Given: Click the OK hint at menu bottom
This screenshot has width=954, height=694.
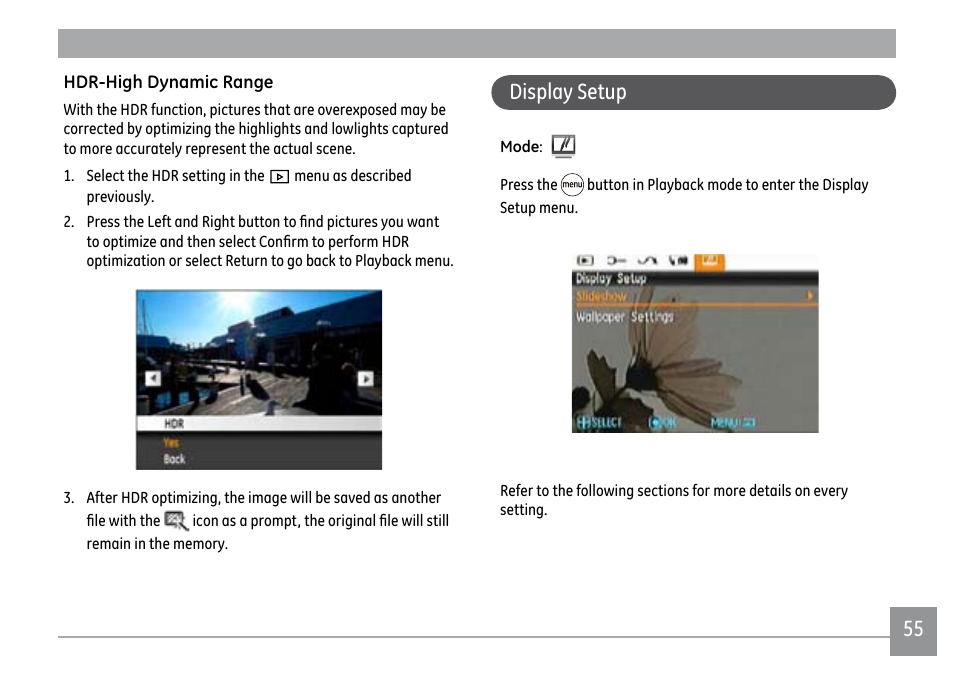Looking at the screenshot, I should (663, 422).
